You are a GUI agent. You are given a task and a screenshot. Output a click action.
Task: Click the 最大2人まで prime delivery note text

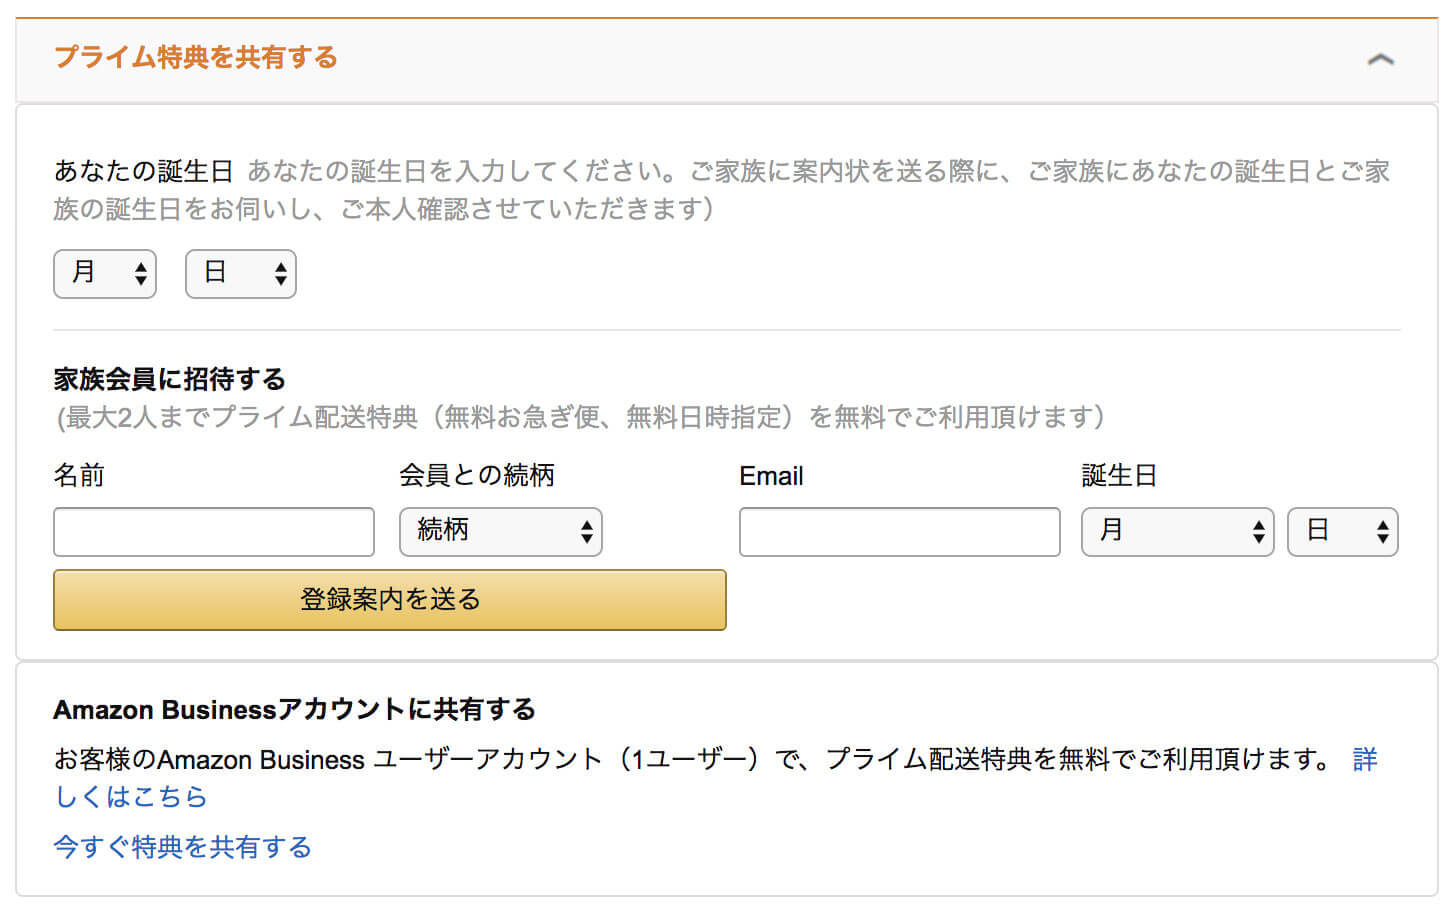[x=580, y=417]
